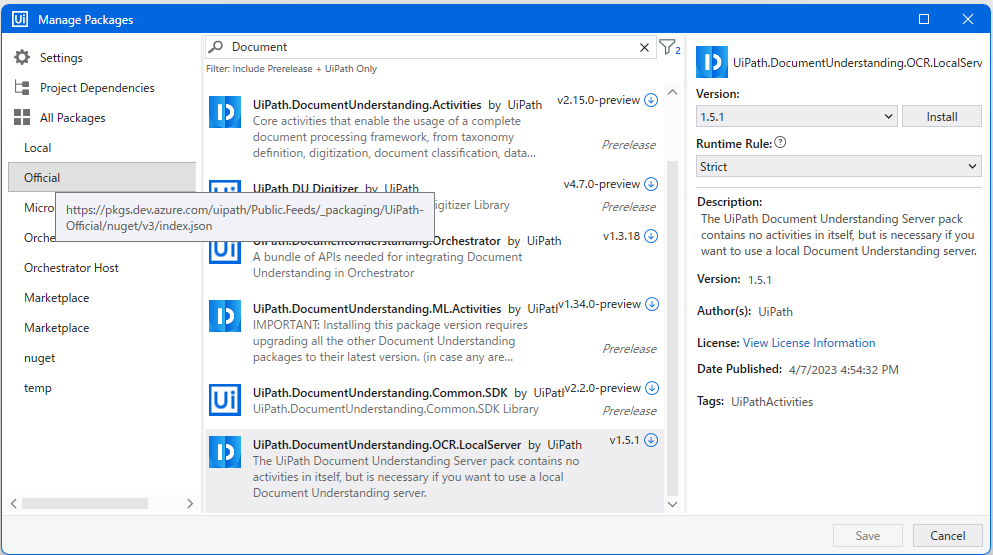Image resolution: width=993 pixels, height=555 pixels.
Task: Focus the package search input field
Action: click(x=431, y=47)
